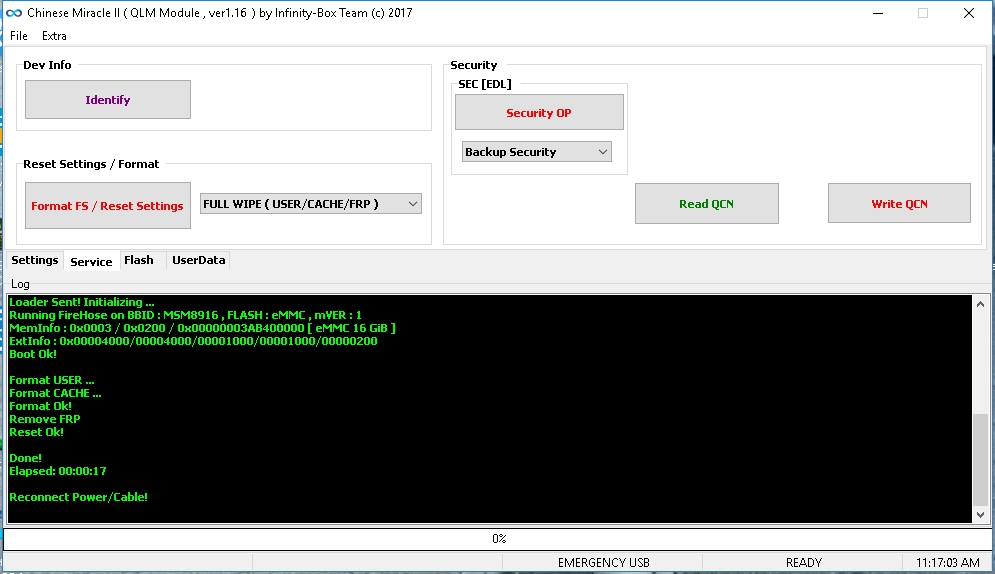Viewport: 995px width, 574px height.
Task: Click the 'Loader Sent! Initializing ...' log line
Action: [82, 302]
